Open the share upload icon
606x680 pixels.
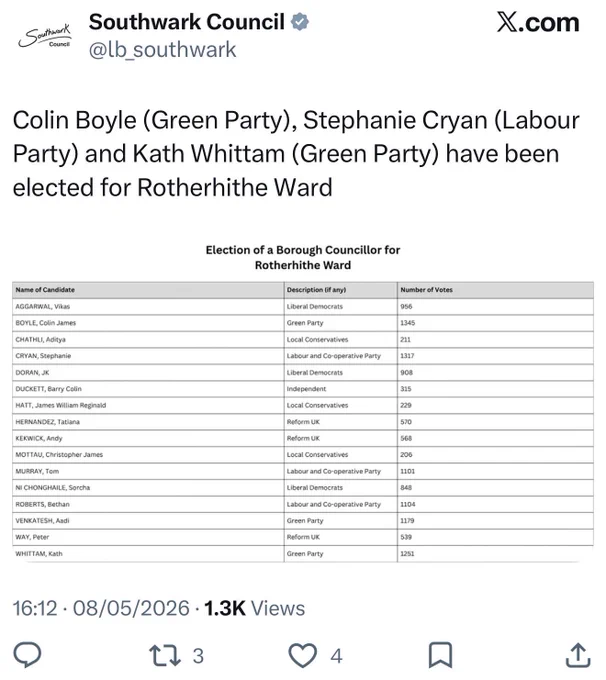[578, 655]
